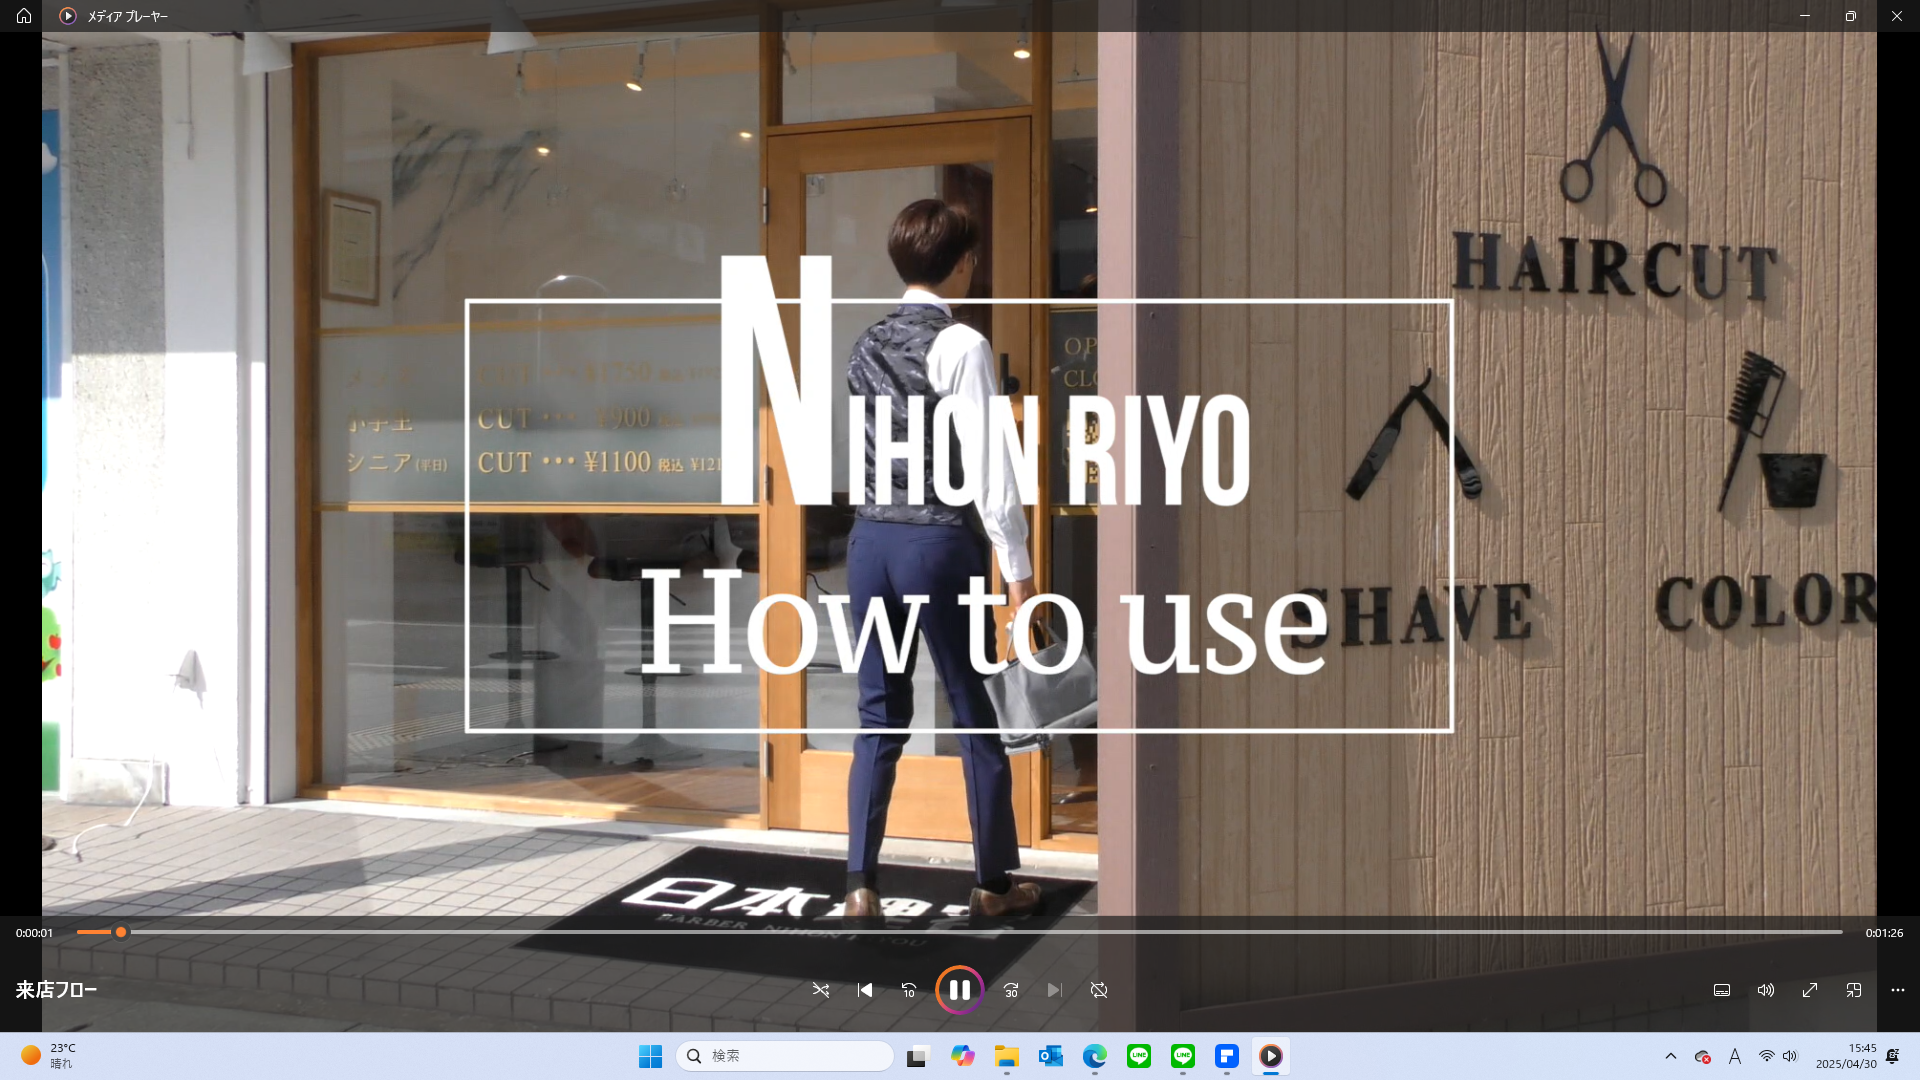Image resolution: width=1920 pixels, height=1080 pixels.
Task: Click the Media Player taskbar icon
Action: 1271,1056
